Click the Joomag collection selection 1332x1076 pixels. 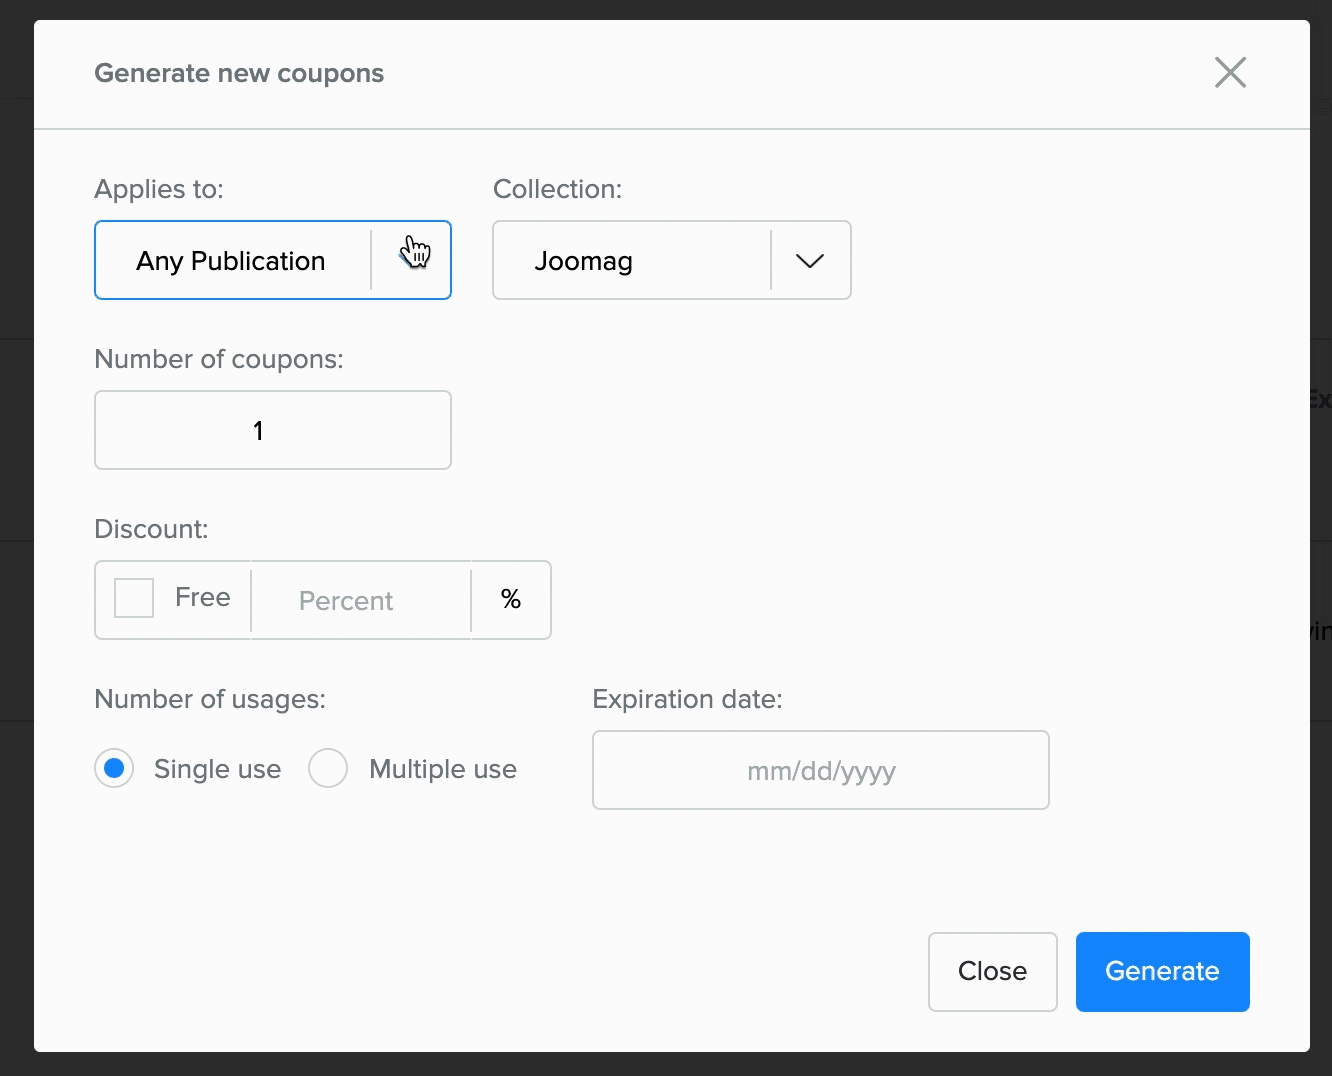[583, 261]
